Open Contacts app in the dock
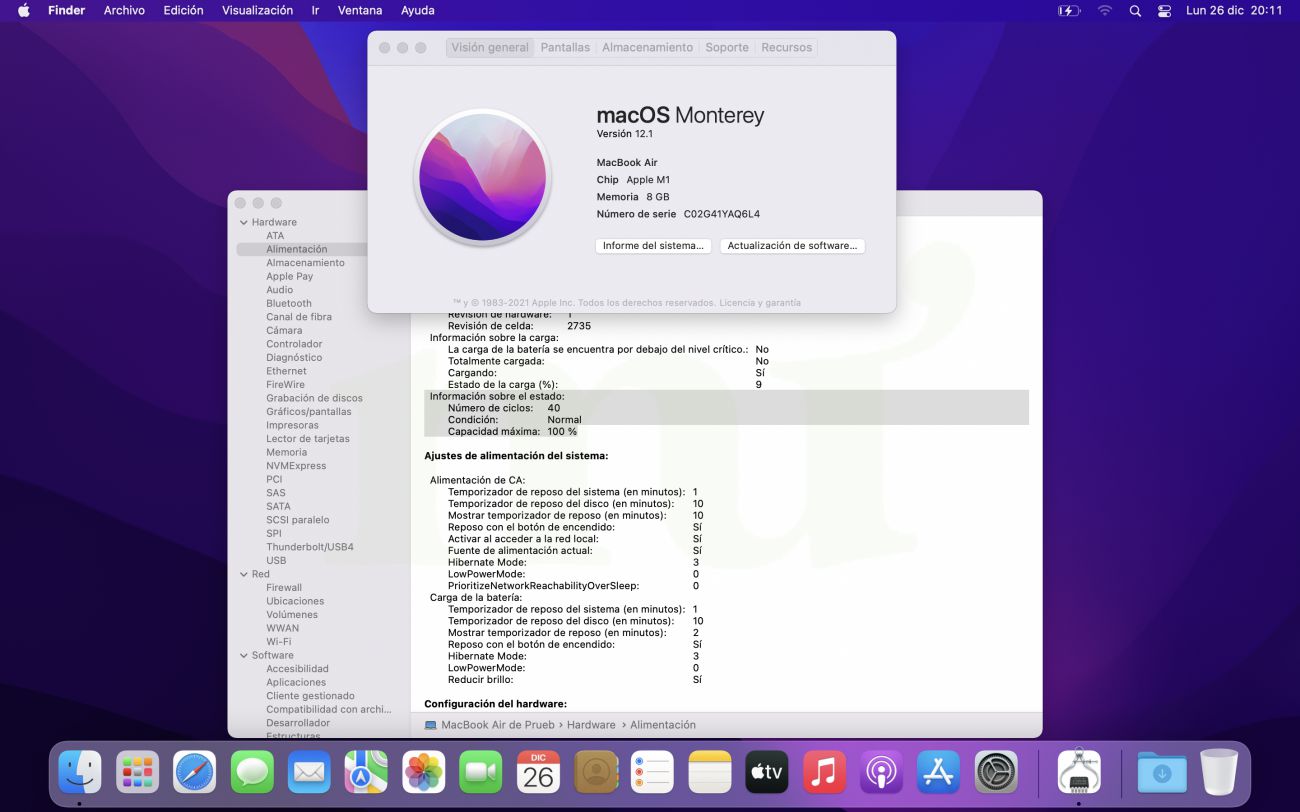 click(x=596, y=772)
